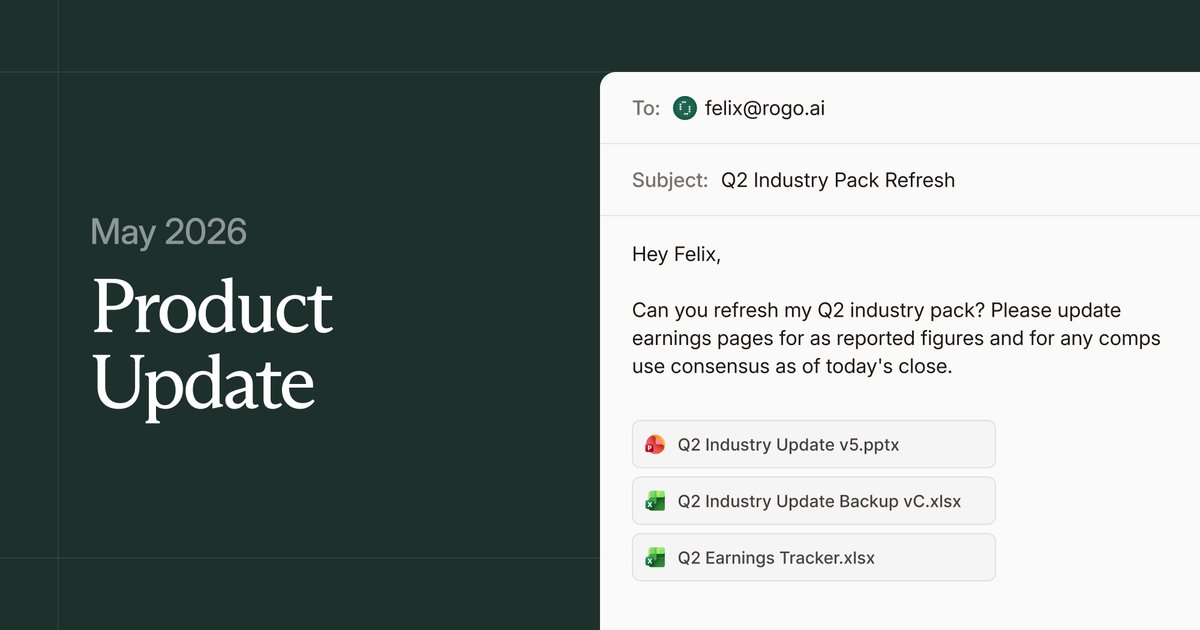This screenshot has height=630, width=1200.
Task: Click the Felix avatar icon beside email
Action: [685, 108]
